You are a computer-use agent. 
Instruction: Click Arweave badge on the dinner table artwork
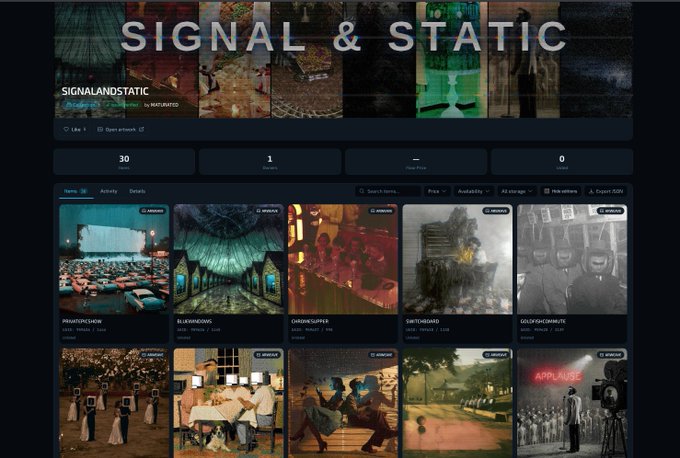267,355
